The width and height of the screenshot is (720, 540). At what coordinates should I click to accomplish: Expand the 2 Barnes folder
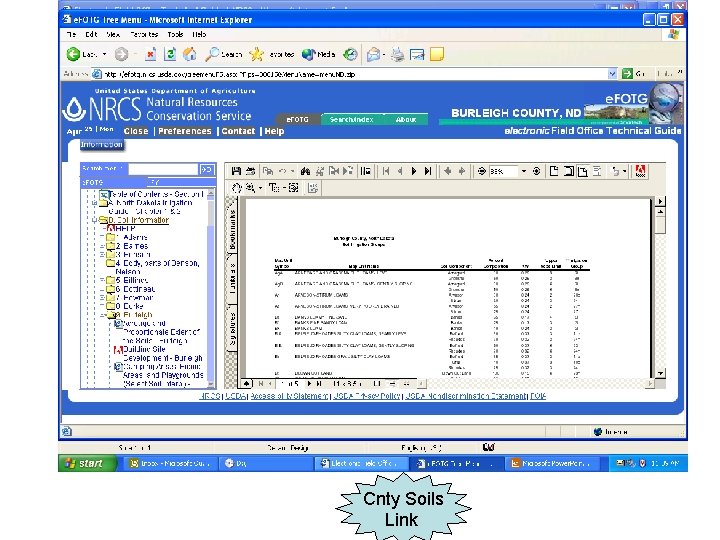pos(102,246)
